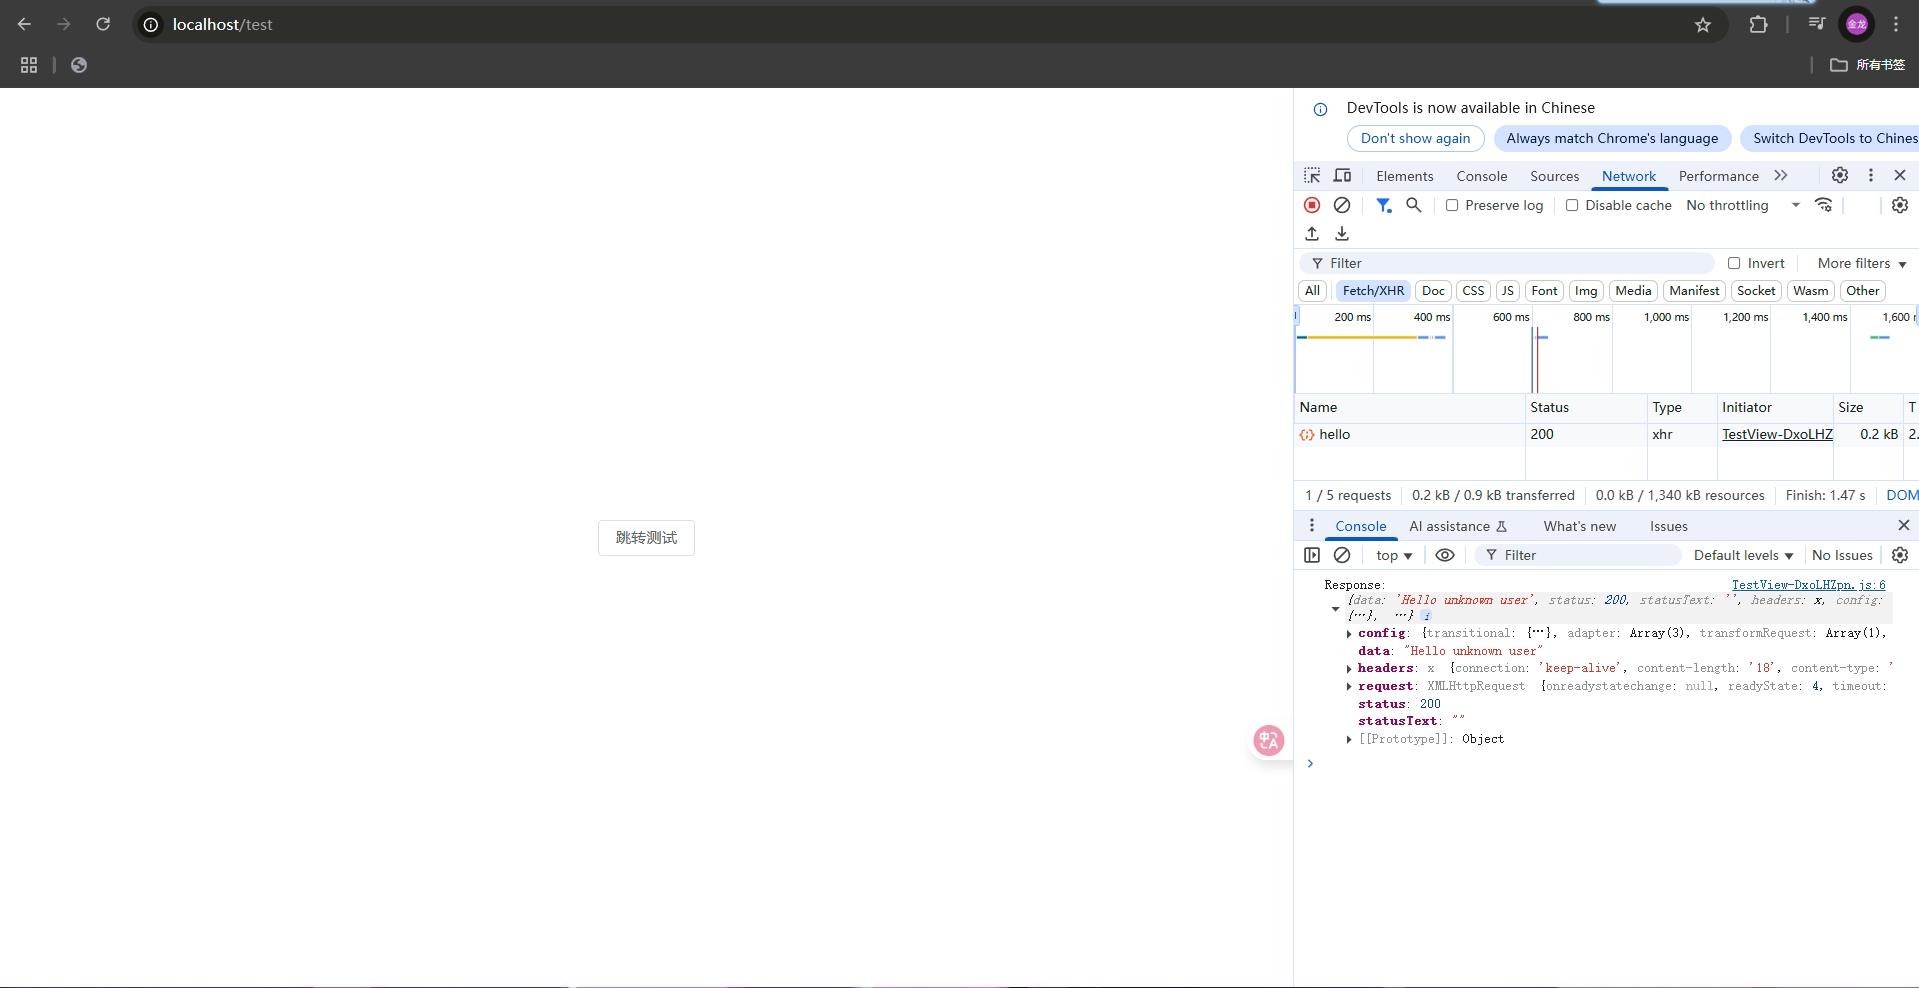The image size is (1919, 988).
Task: Open the No throttling dropdown
Action: pyautogui.click(x=1740, y=205)
